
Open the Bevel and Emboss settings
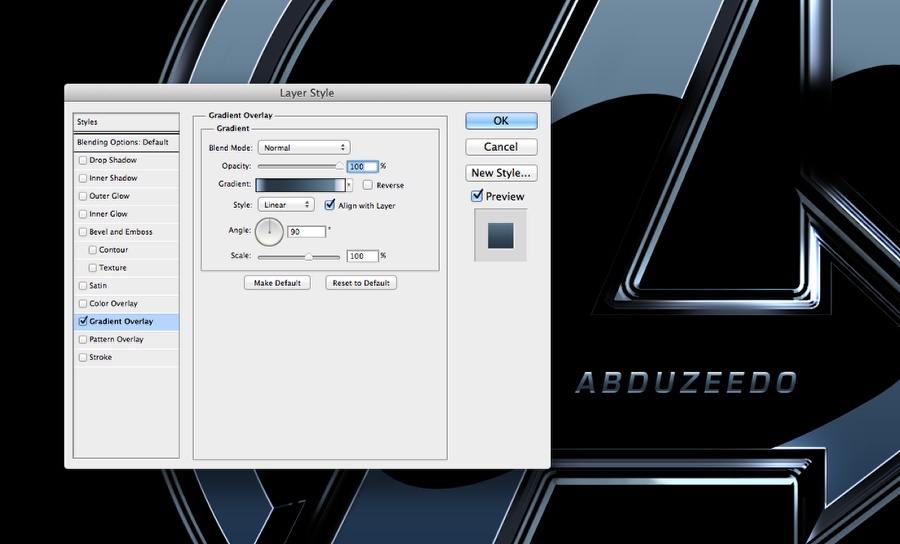(x=120, y=232)
